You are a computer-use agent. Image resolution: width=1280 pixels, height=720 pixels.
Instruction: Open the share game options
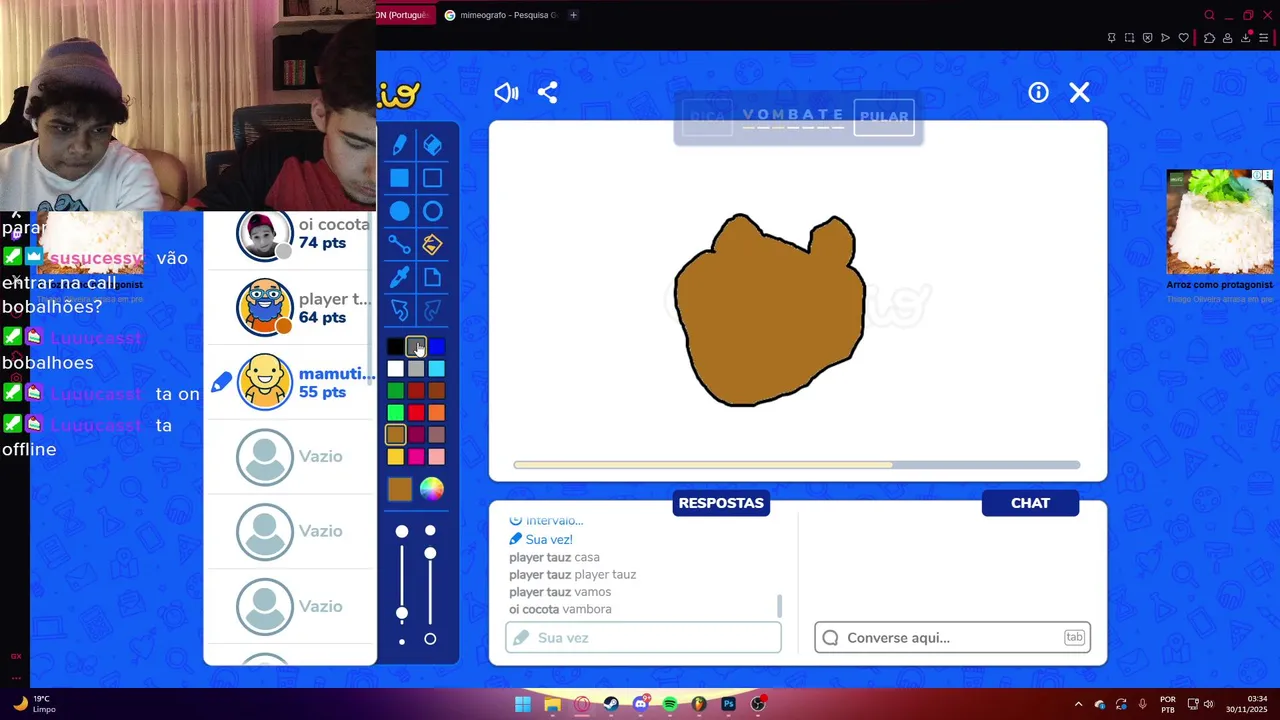coord(547,93)
